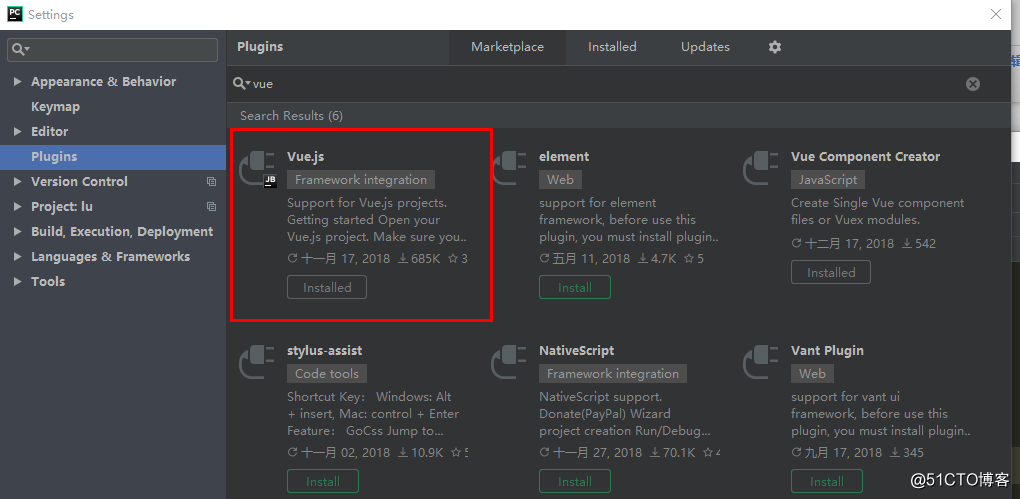Expand the Languages & Frameworks section
Viewport: 1020px width, 499px height.
click(18, 256)
